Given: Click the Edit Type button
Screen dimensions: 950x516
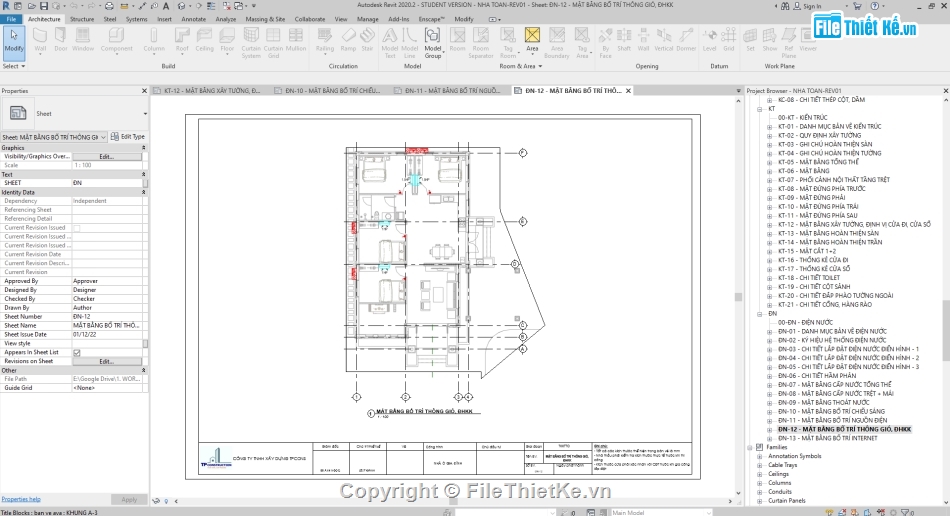Looking at the screenshot, I should (x=128, y=137).
